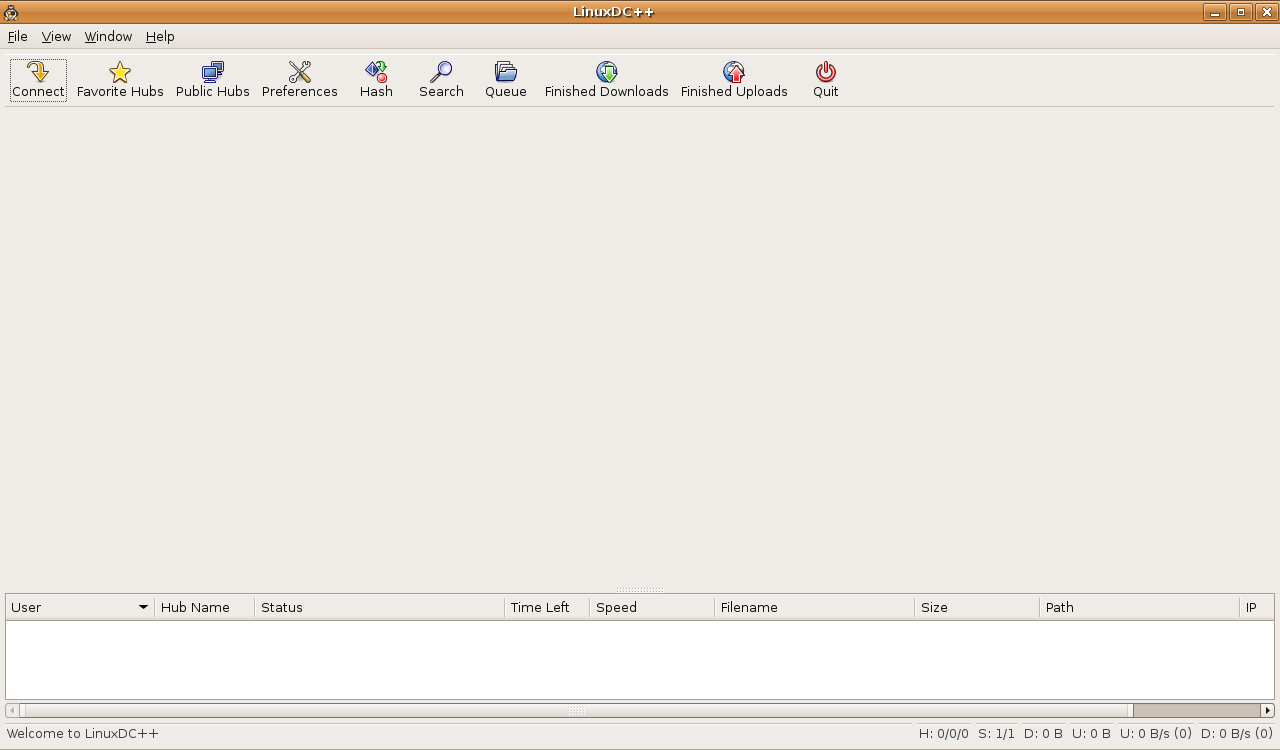The image size is (1280, 750).
Task: Sort by Status column header
Action: [x=379, y=607]
